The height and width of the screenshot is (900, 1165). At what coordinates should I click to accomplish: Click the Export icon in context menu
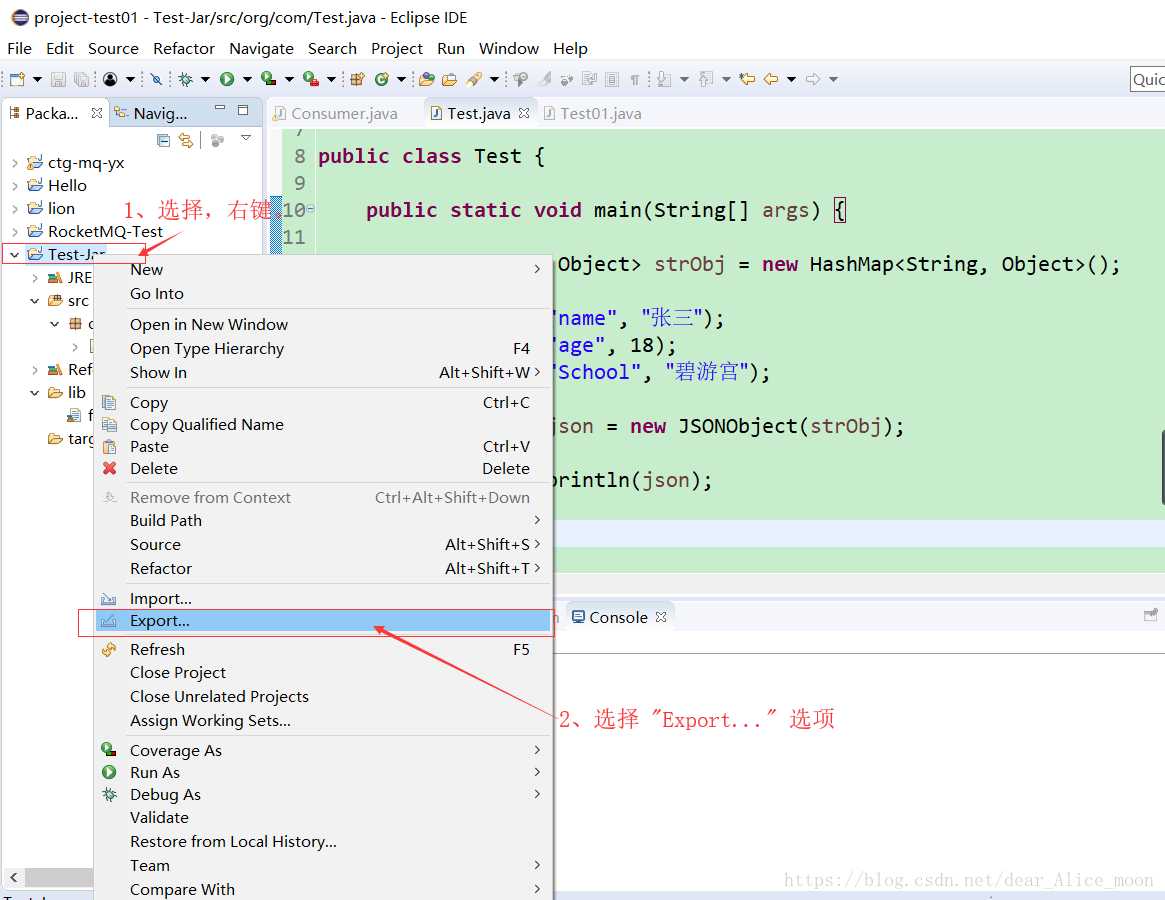click(109, 621)
